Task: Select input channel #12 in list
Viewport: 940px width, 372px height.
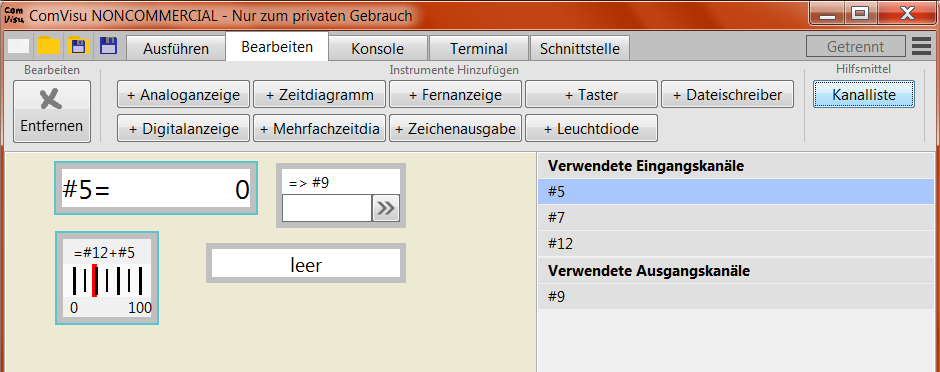Action: pos(736,244)
